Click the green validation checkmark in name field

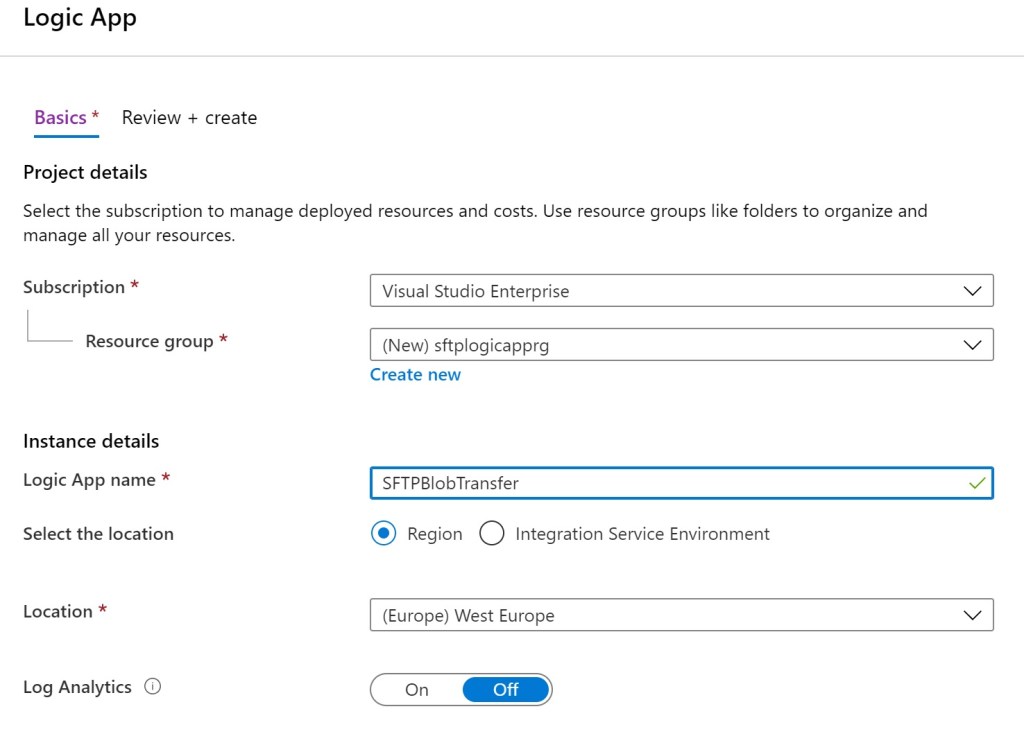[976, 483]
